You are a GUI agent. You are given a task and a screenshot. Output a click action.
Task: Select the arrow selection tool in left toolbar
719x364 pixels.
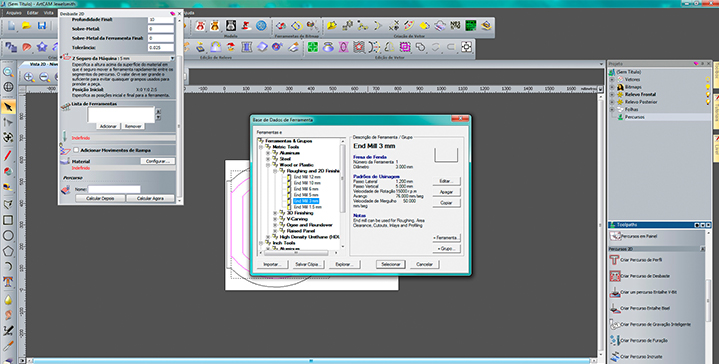[8, 107]
